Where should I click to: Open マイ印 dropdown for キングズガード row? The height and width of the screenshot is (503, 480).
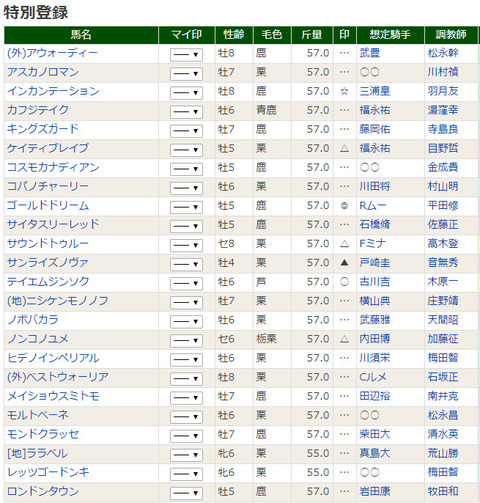point(186,130)
